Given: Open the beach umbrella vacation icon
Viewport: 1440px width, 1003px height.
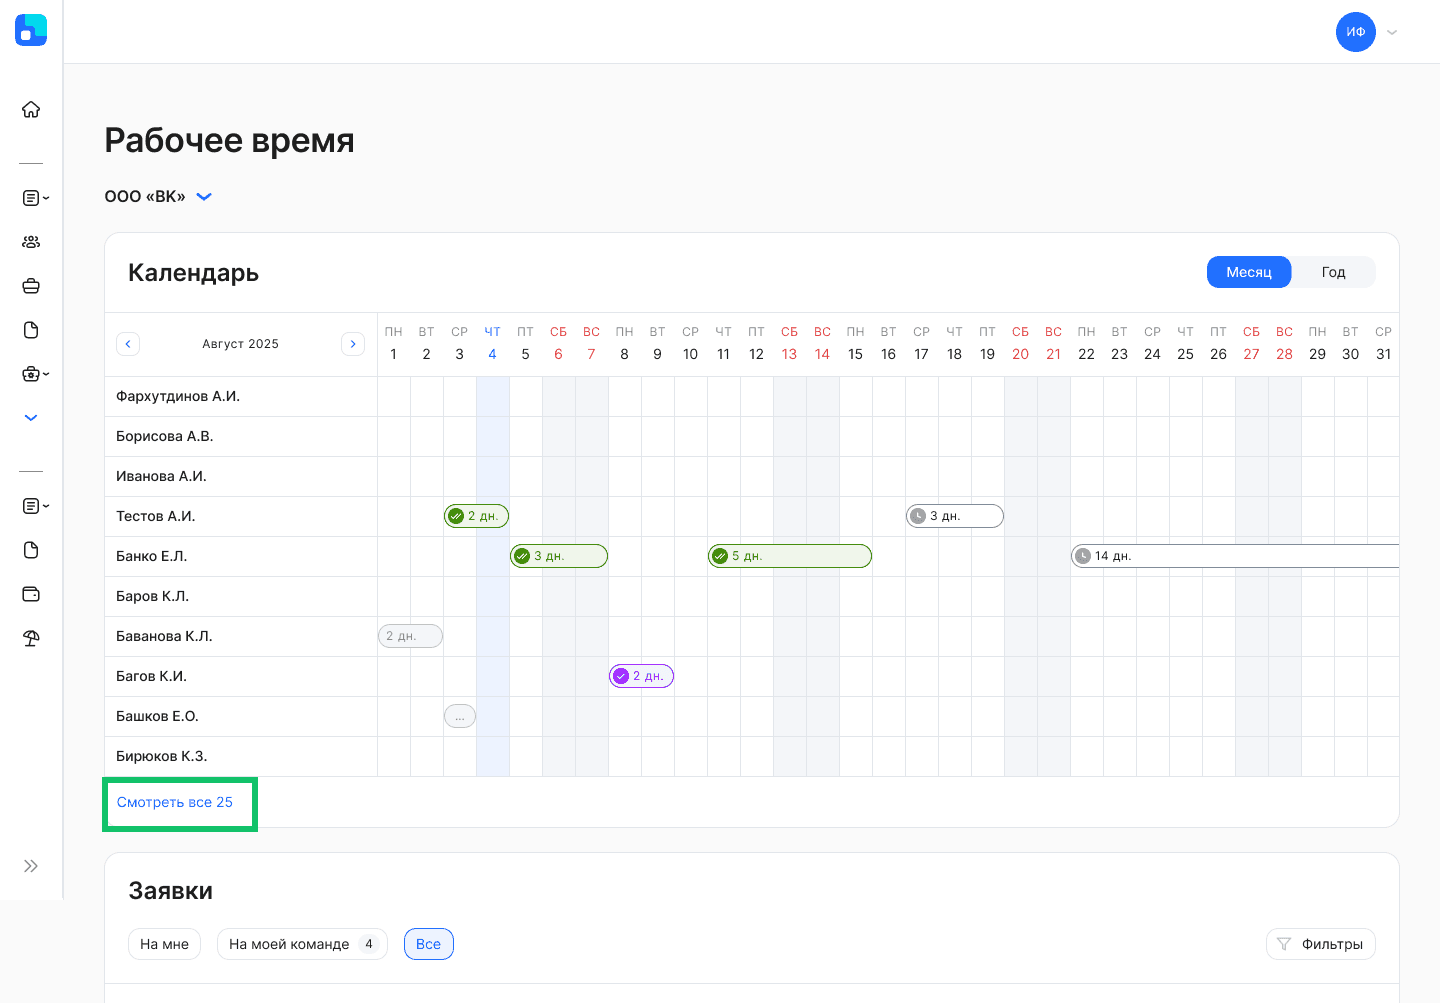Looking at the screenshot, I should tap(31, 638).
